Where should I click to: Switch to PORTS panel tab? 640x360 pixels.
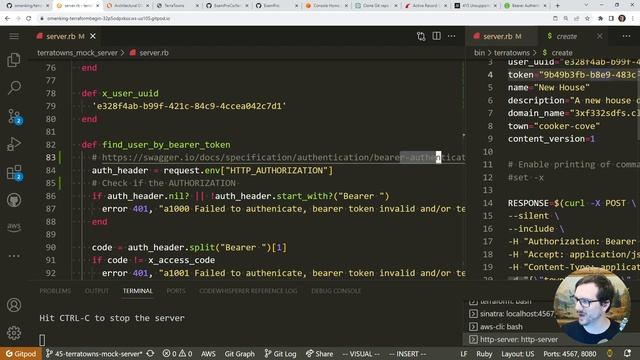[x=176, y=291]
